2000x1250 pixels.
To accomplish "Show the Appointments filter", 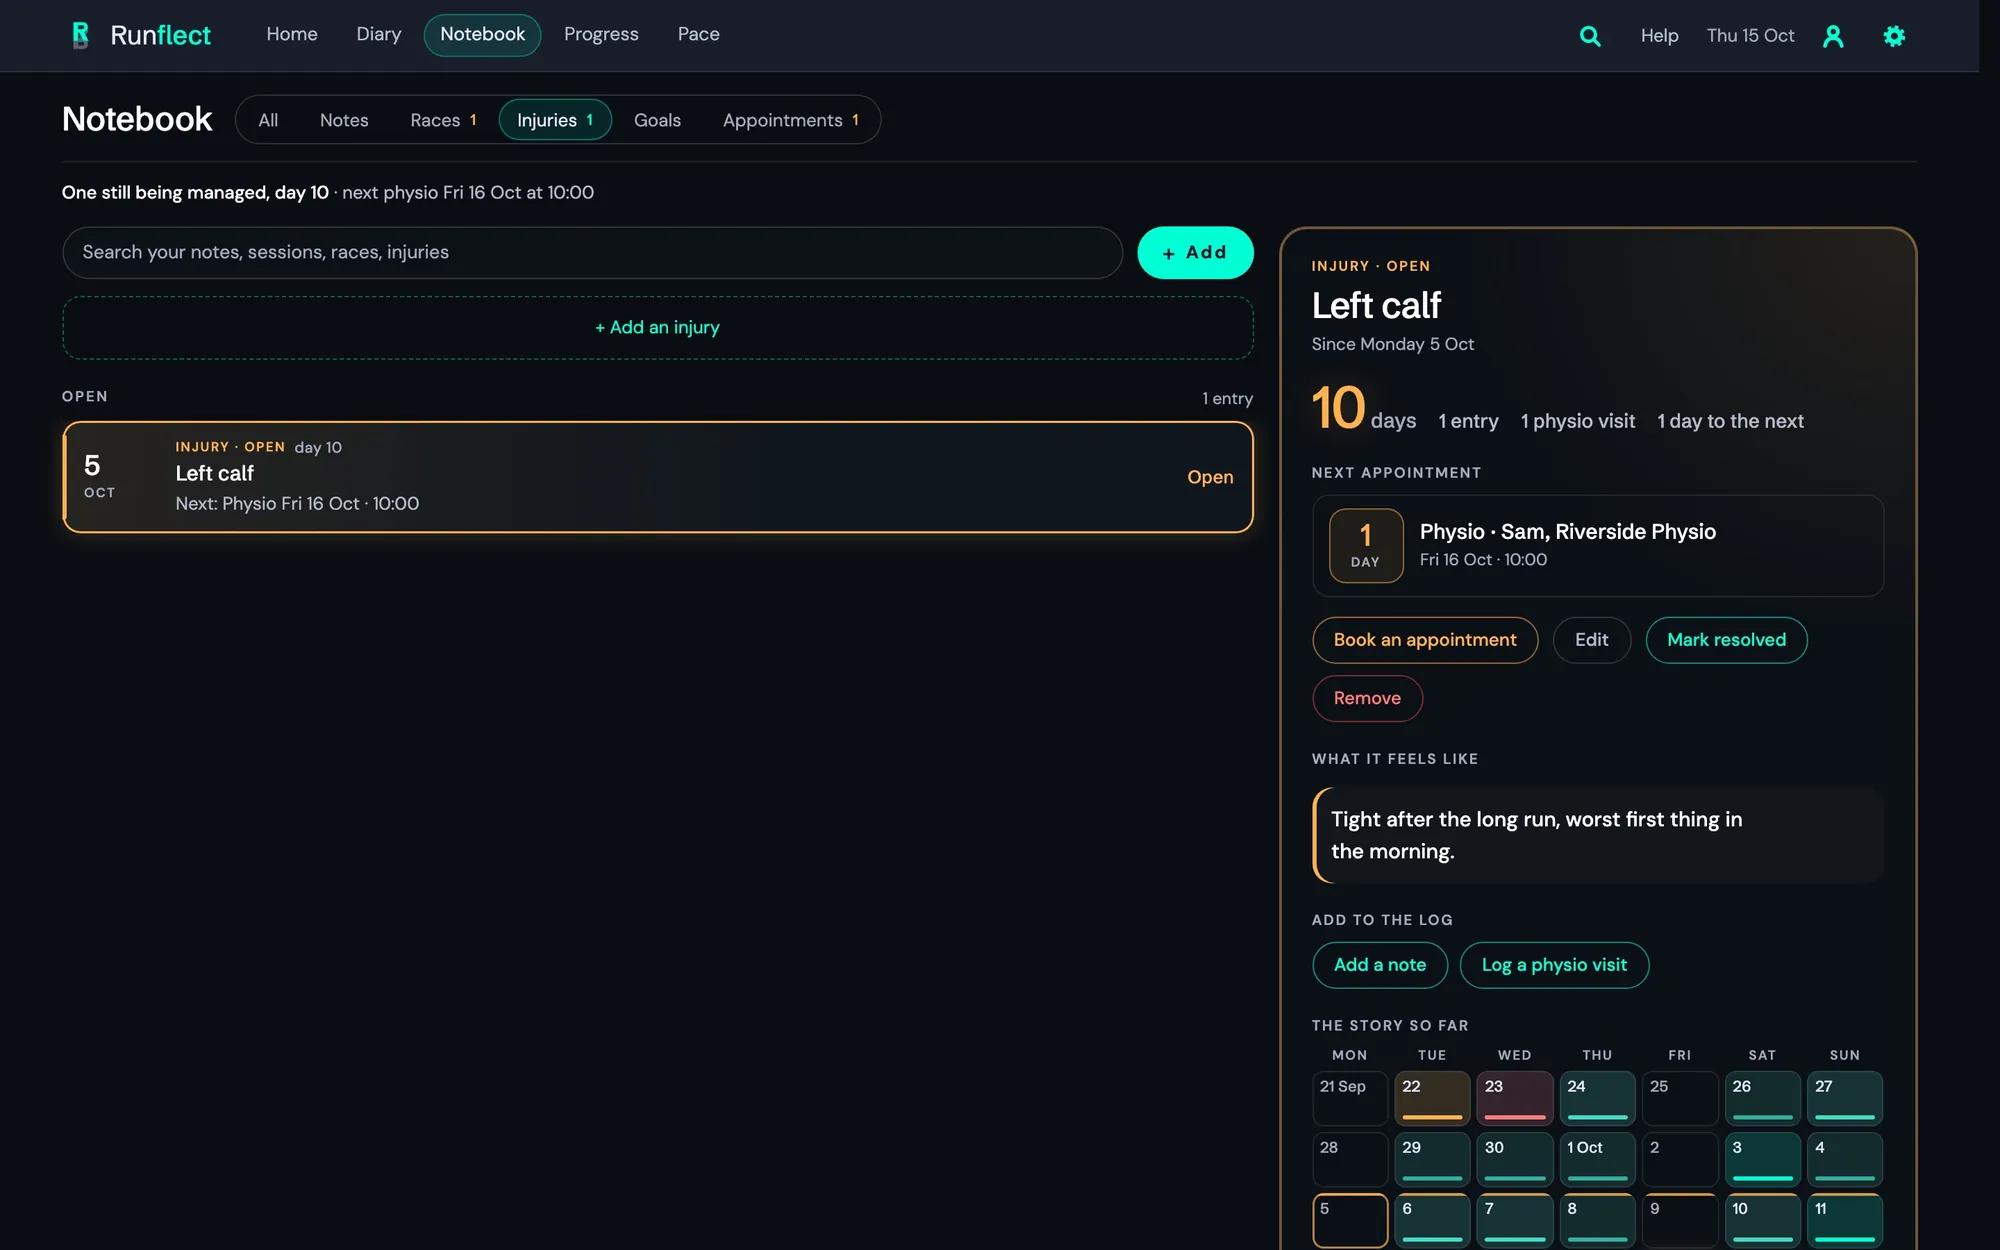I will tap(790, 120).
